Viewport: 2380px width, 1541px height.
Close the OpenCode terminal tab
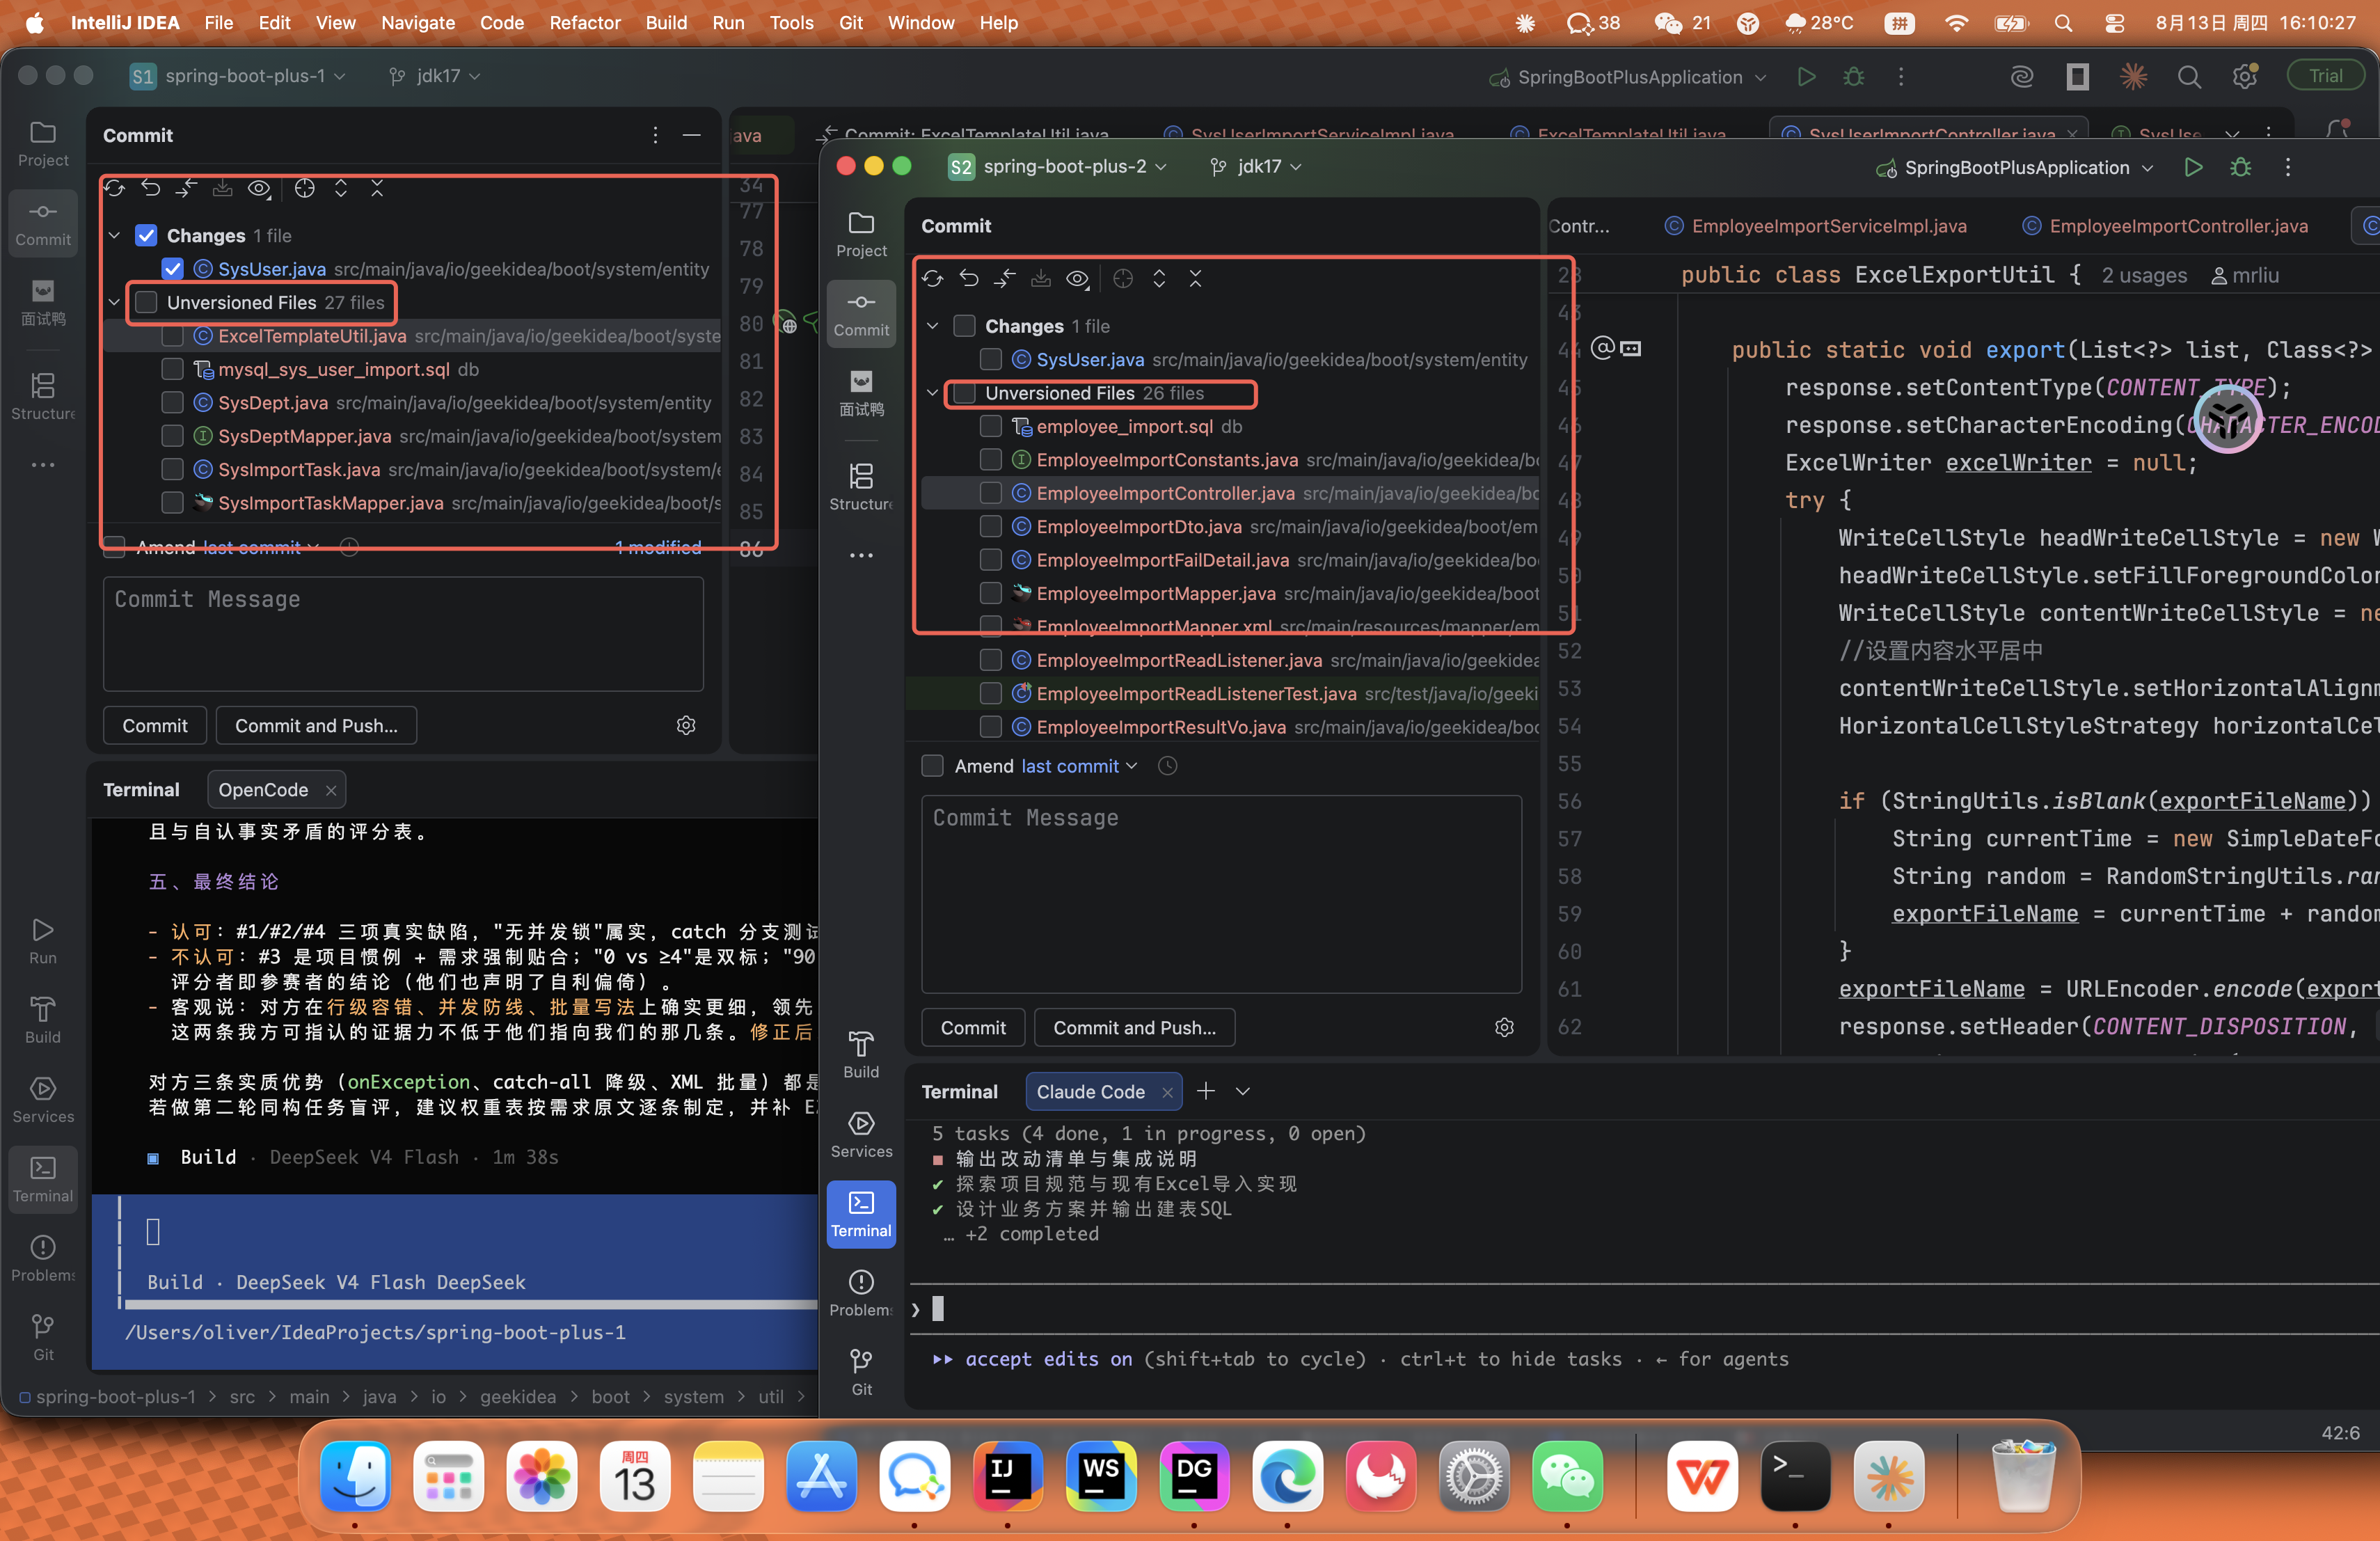coord(331,790)
